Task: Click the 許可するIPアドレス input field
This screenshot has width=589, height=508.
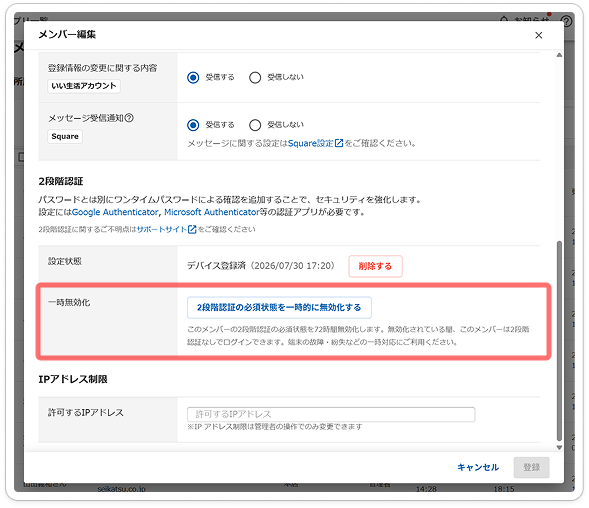Action: 331,414
